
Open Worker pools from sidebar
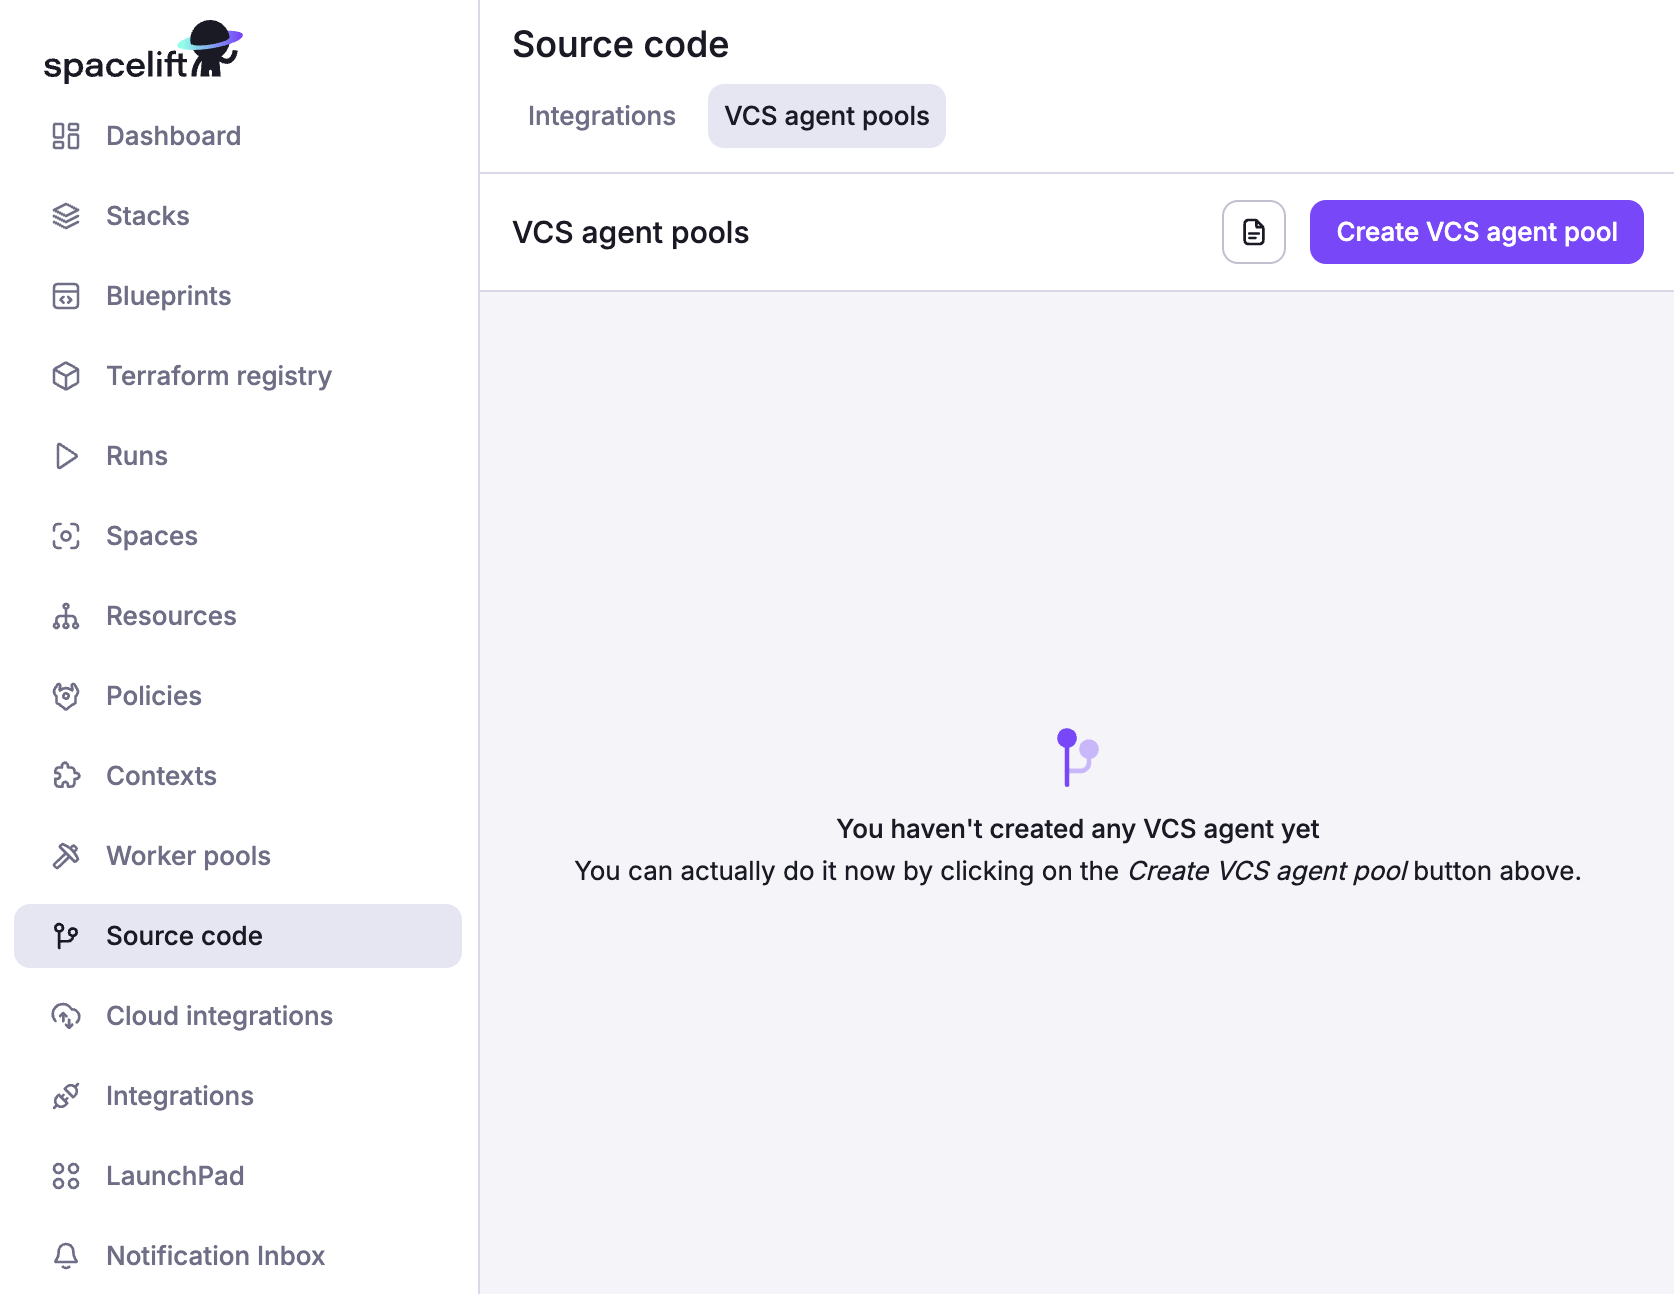pyautogui.click(x=188, y=856)
